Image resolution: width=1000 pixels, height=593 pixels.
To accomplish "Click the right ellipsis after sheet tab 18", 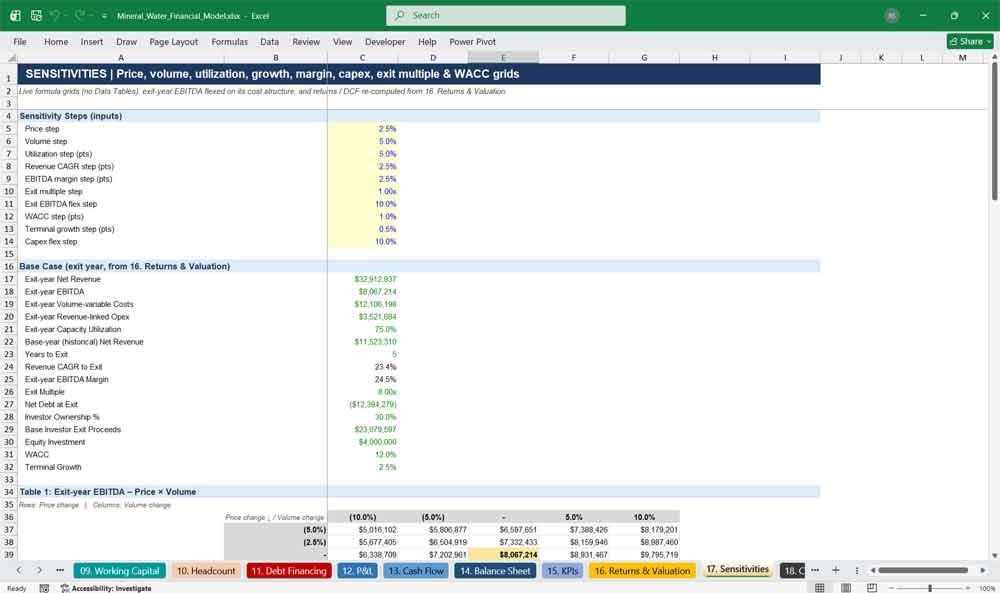I will coord(814,570).
